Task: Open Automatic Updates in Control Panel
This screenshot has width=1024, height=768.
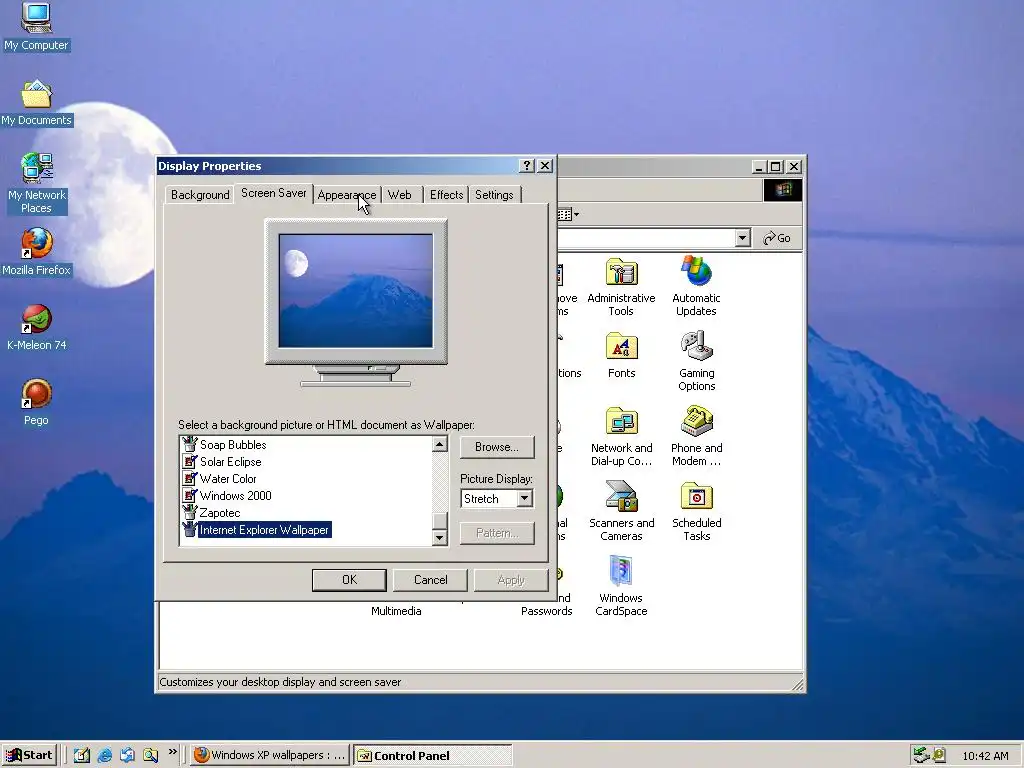Action: tap(696, 287)
